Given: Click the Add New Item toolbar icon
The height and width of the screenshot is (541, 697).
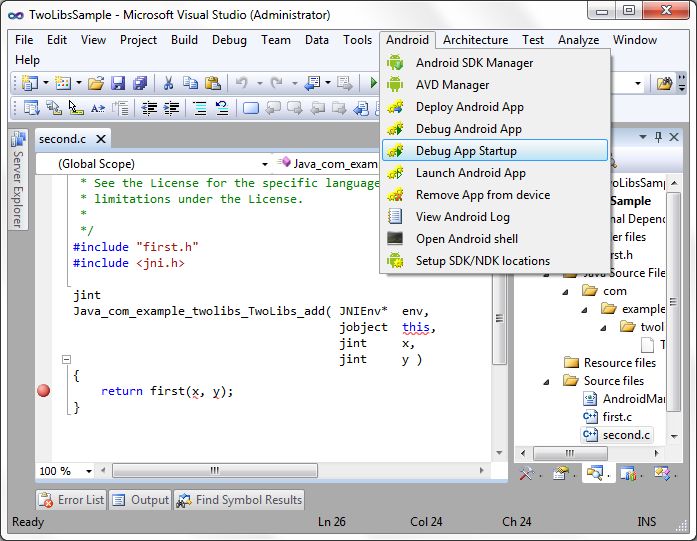Looking at the screenshot, I should 63,83.
